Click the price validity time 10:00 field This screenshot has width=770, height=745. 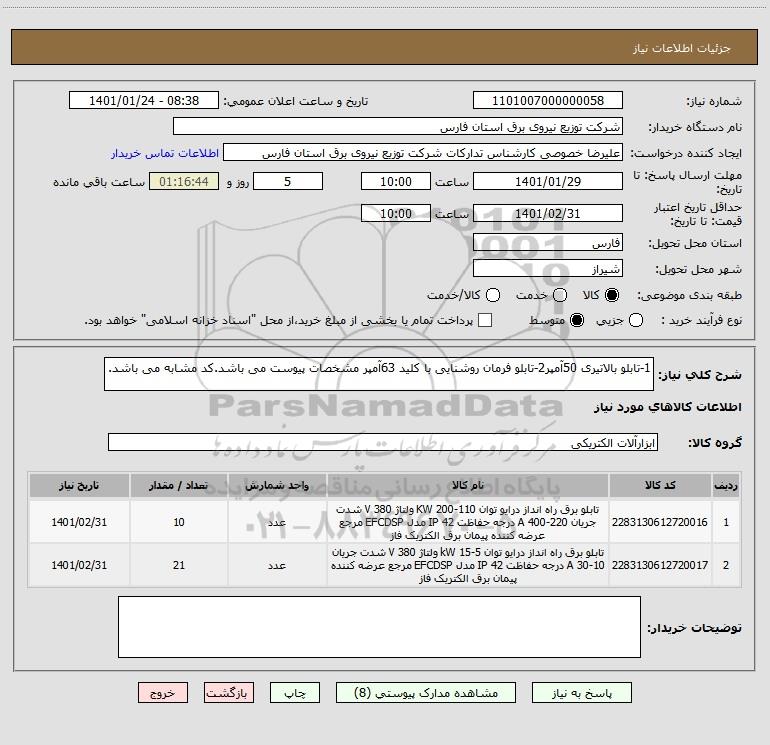396,213
